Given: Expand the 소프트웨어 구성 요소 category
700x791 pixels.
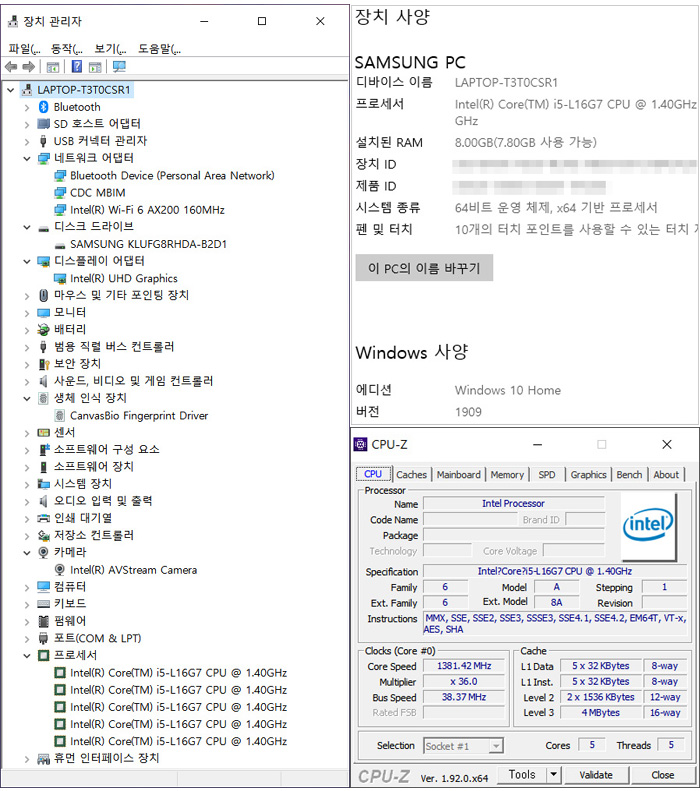Looking at the screenshot, I should 27,450.
